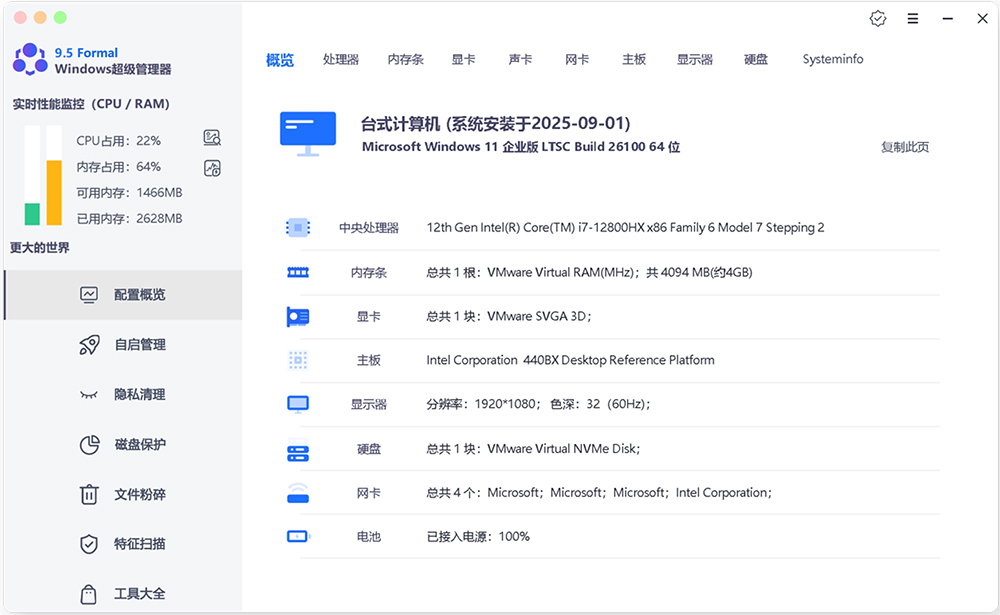Click the CPU占用：22% text
Screen dimensions: 1000x615
119,141
